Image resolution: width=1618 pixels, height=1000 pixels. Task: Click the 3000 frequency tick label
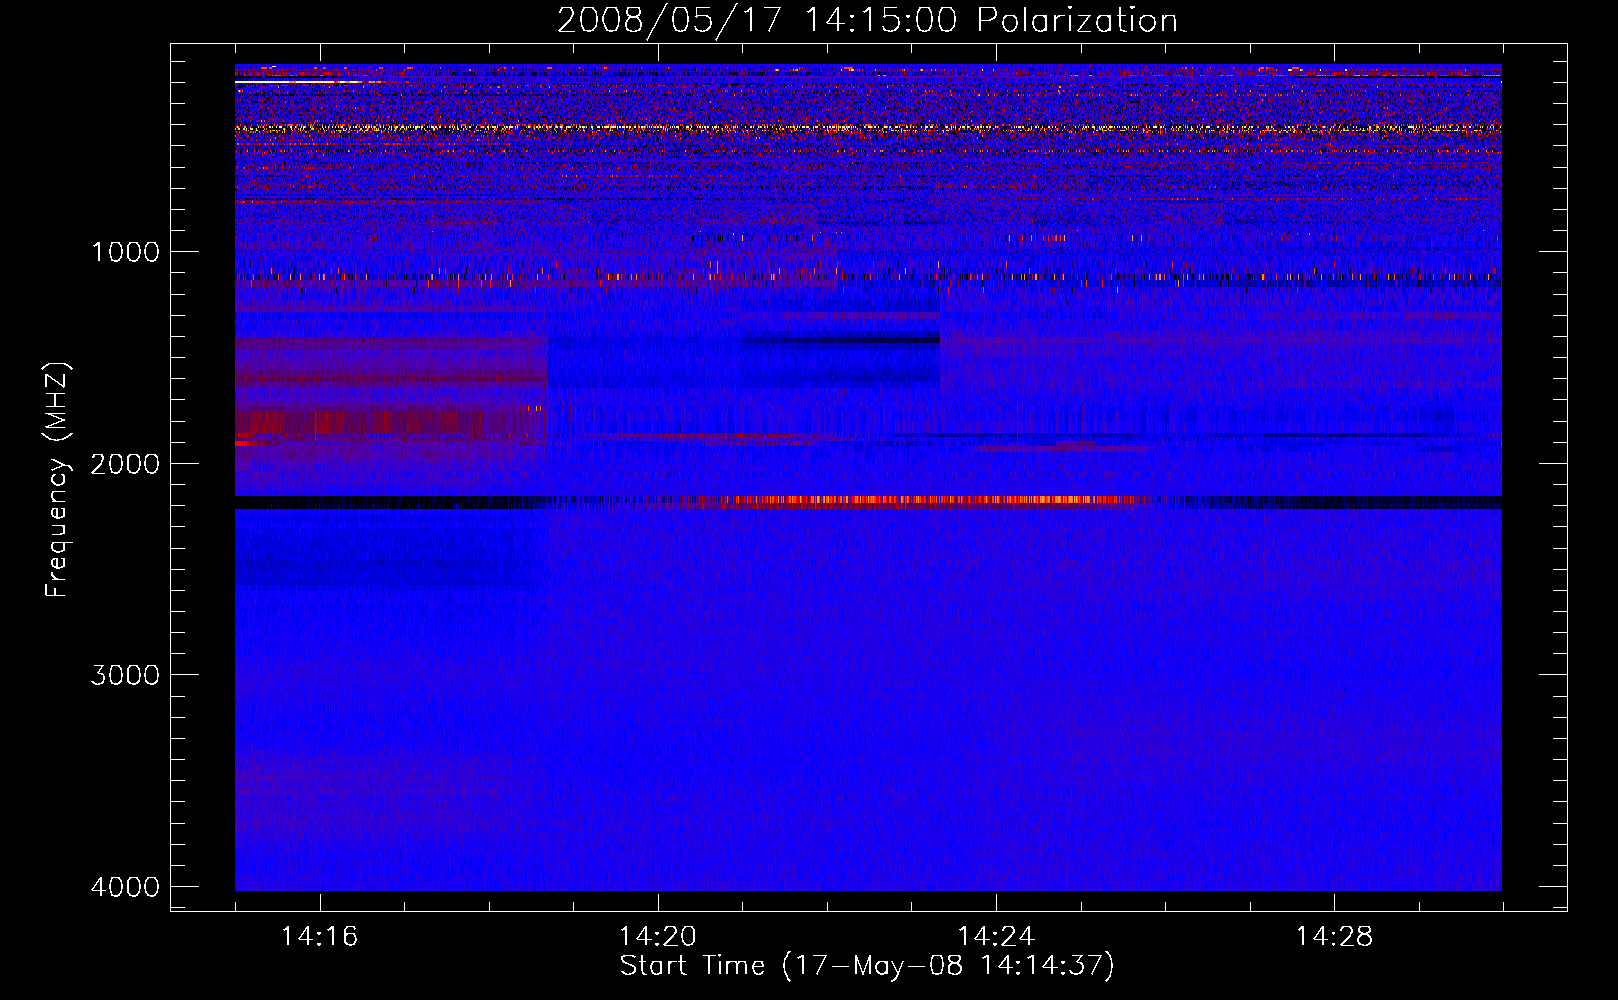[x=125, y=675]
